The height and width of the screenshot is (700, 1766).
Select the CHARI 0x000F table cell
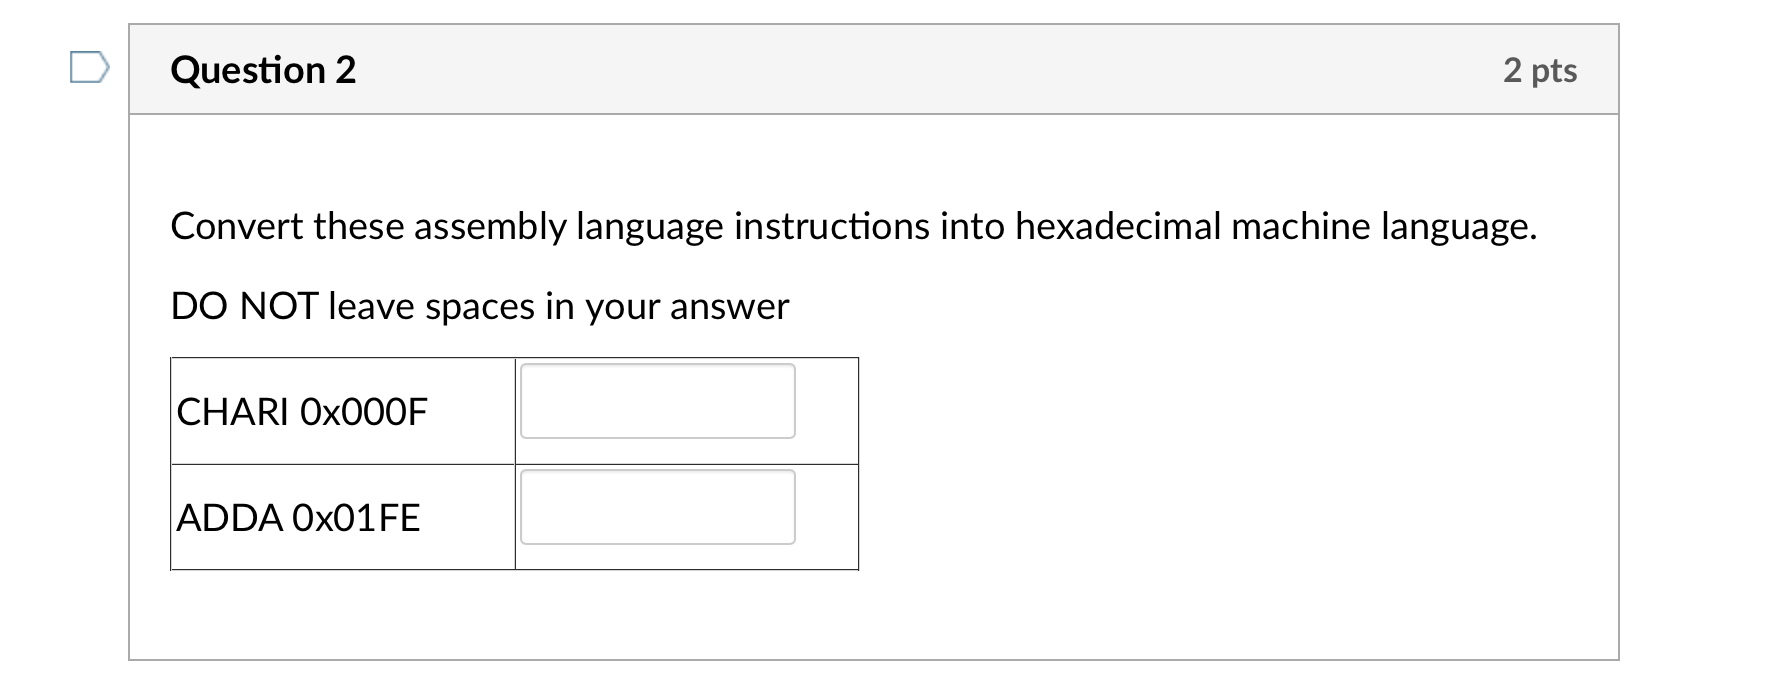coord(342,410)
